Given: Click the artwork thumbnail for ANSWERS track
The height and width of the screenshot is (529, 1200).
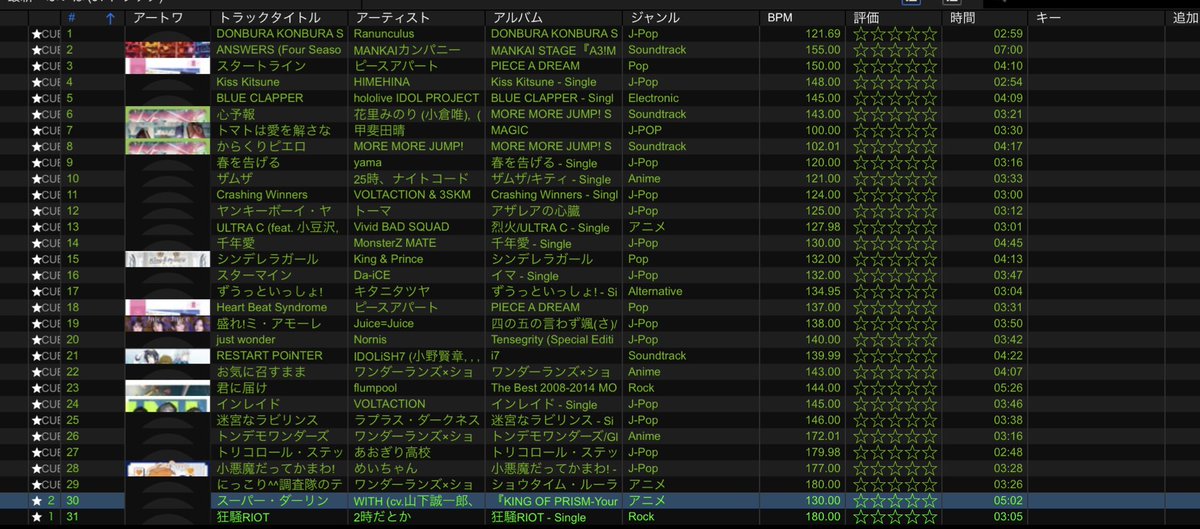Looking at the screenshot, I should (168, 50).
